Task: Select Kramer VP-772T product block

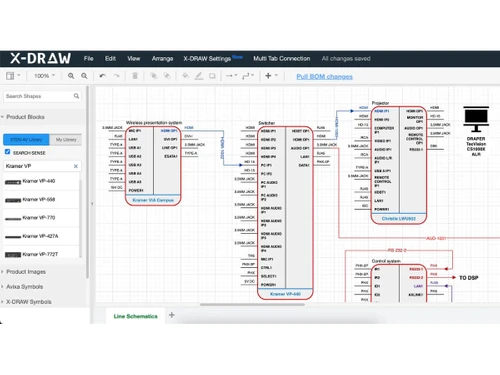Action: [42, 254]
